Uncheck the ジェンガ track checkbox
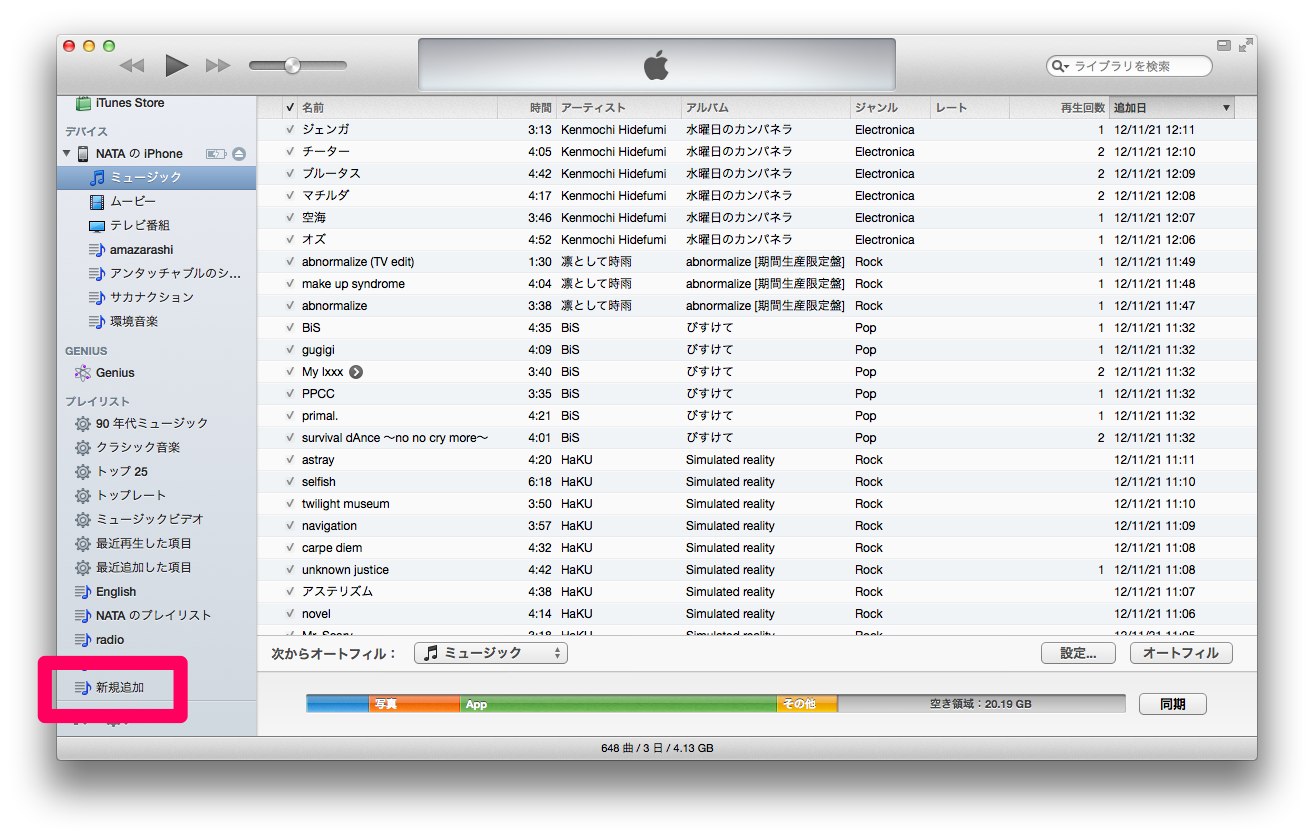The width and height of the screenshot is (1314, 839). (x=290, y=130)
